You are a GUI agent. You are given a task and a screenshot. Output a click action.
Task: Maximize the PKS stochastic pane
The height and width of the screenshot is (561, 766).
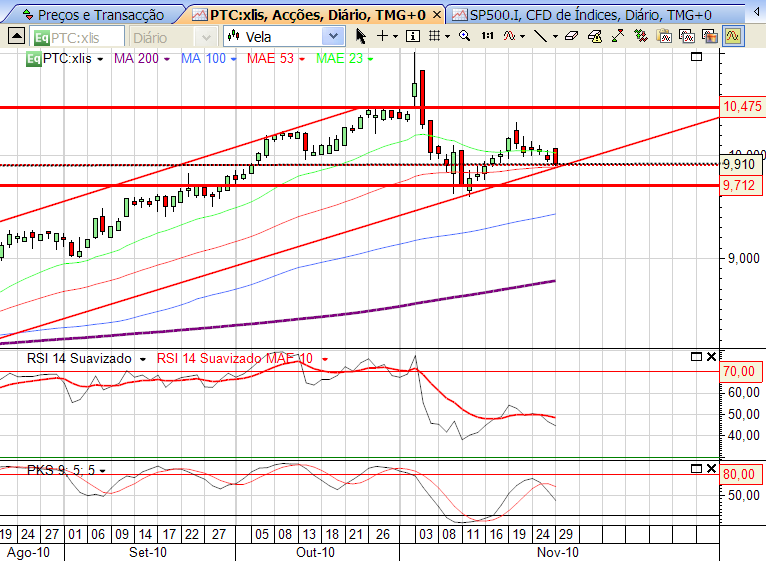click(x=697, y=469)
